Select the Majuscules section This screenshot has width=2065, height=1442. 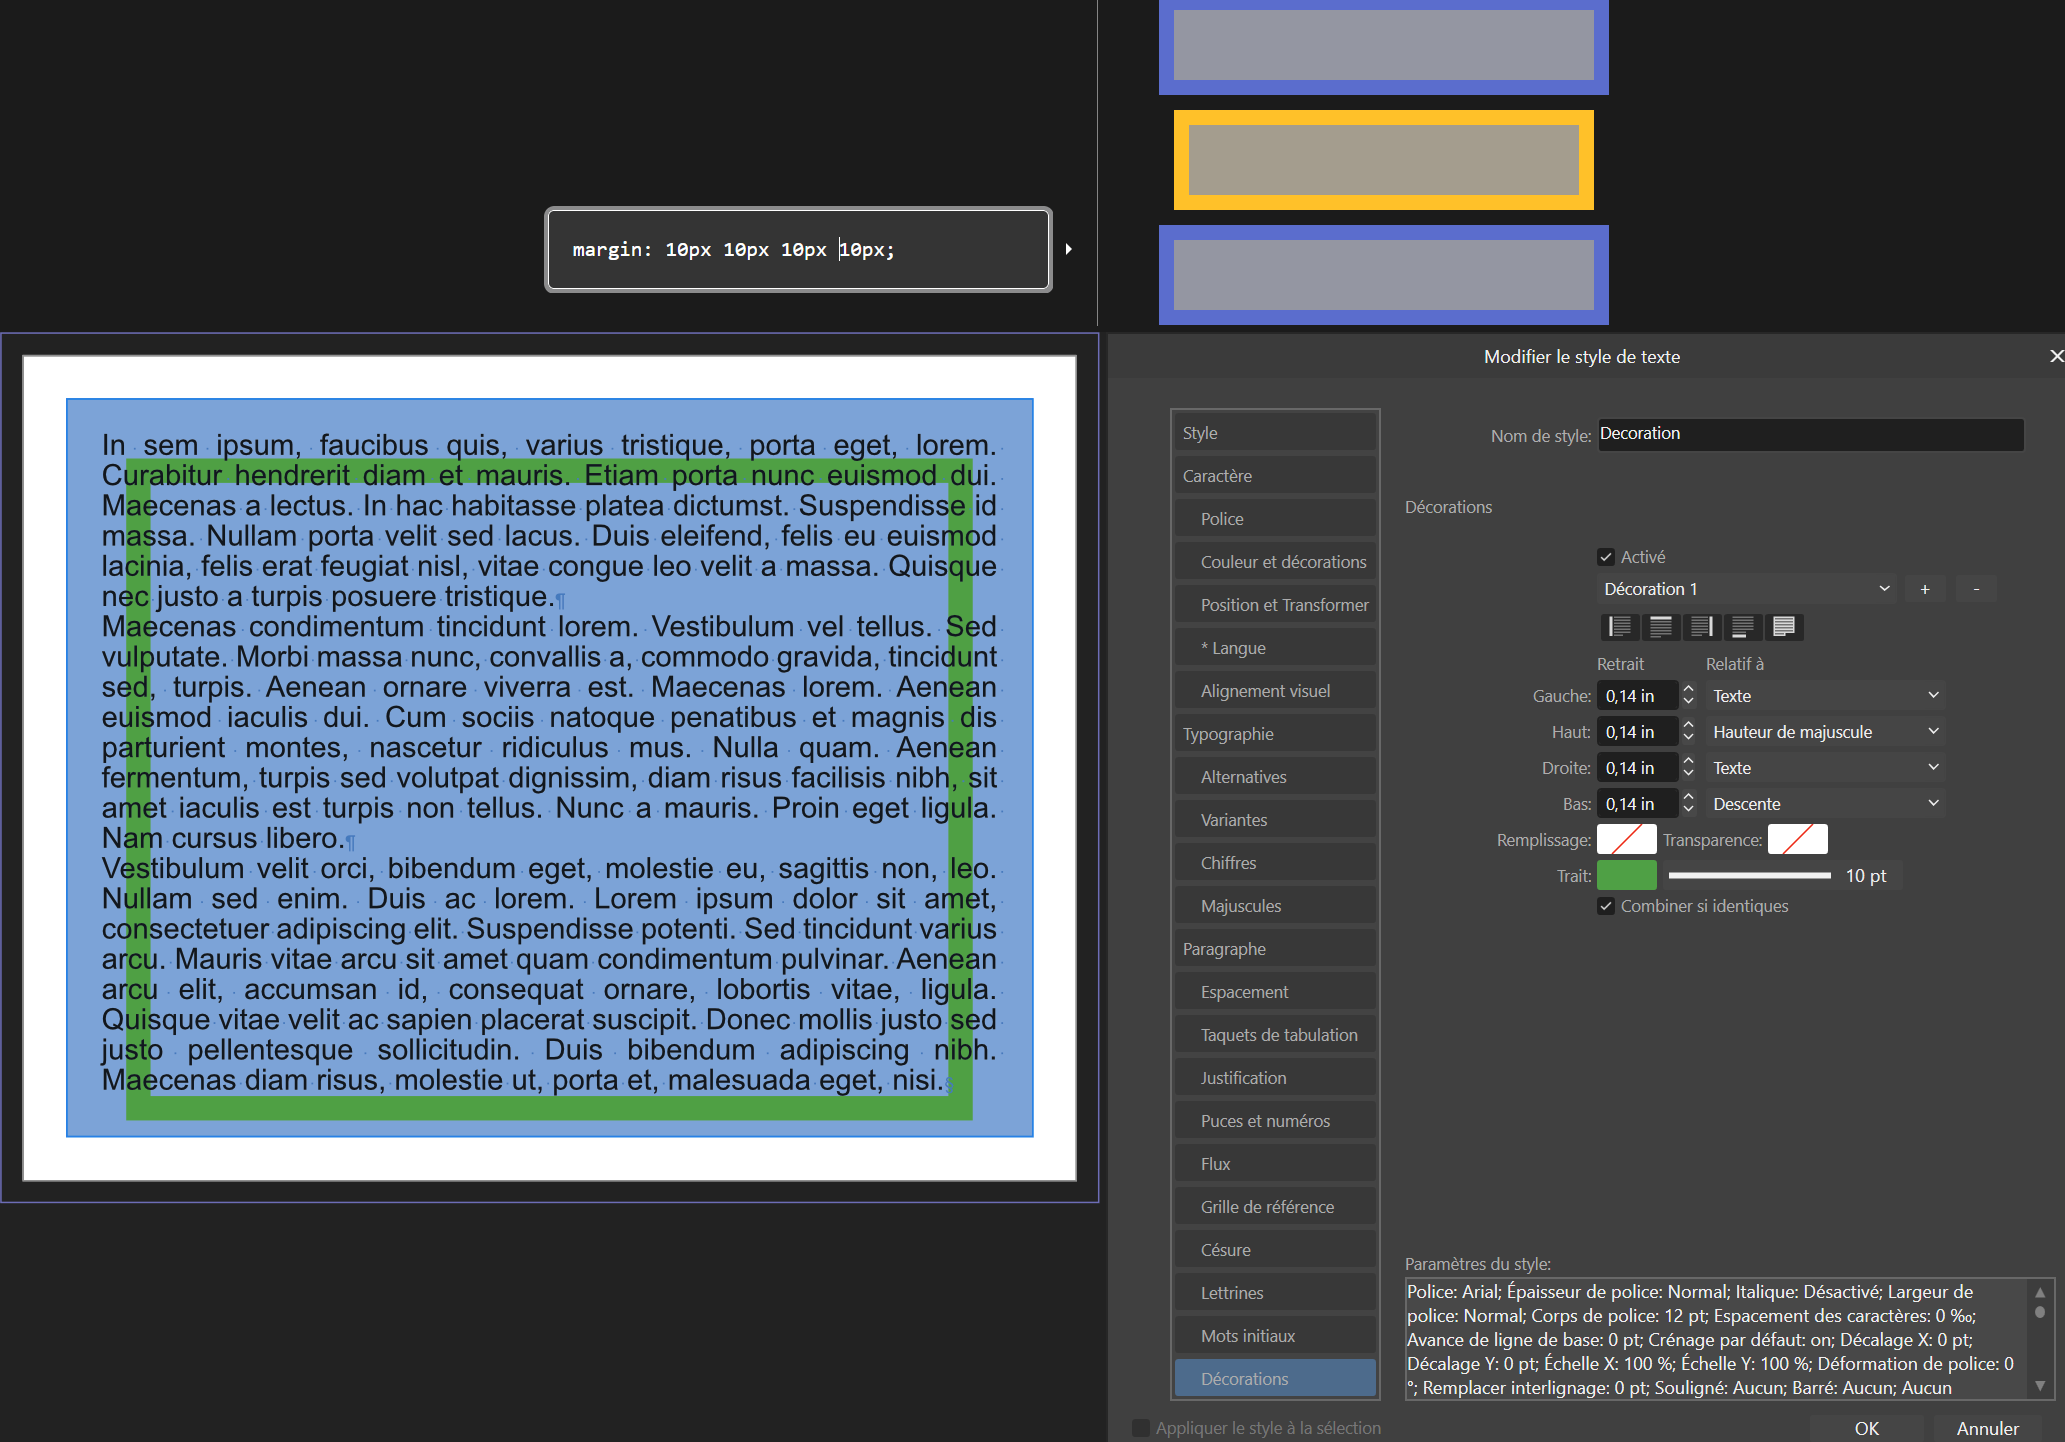coord(1275,906)
